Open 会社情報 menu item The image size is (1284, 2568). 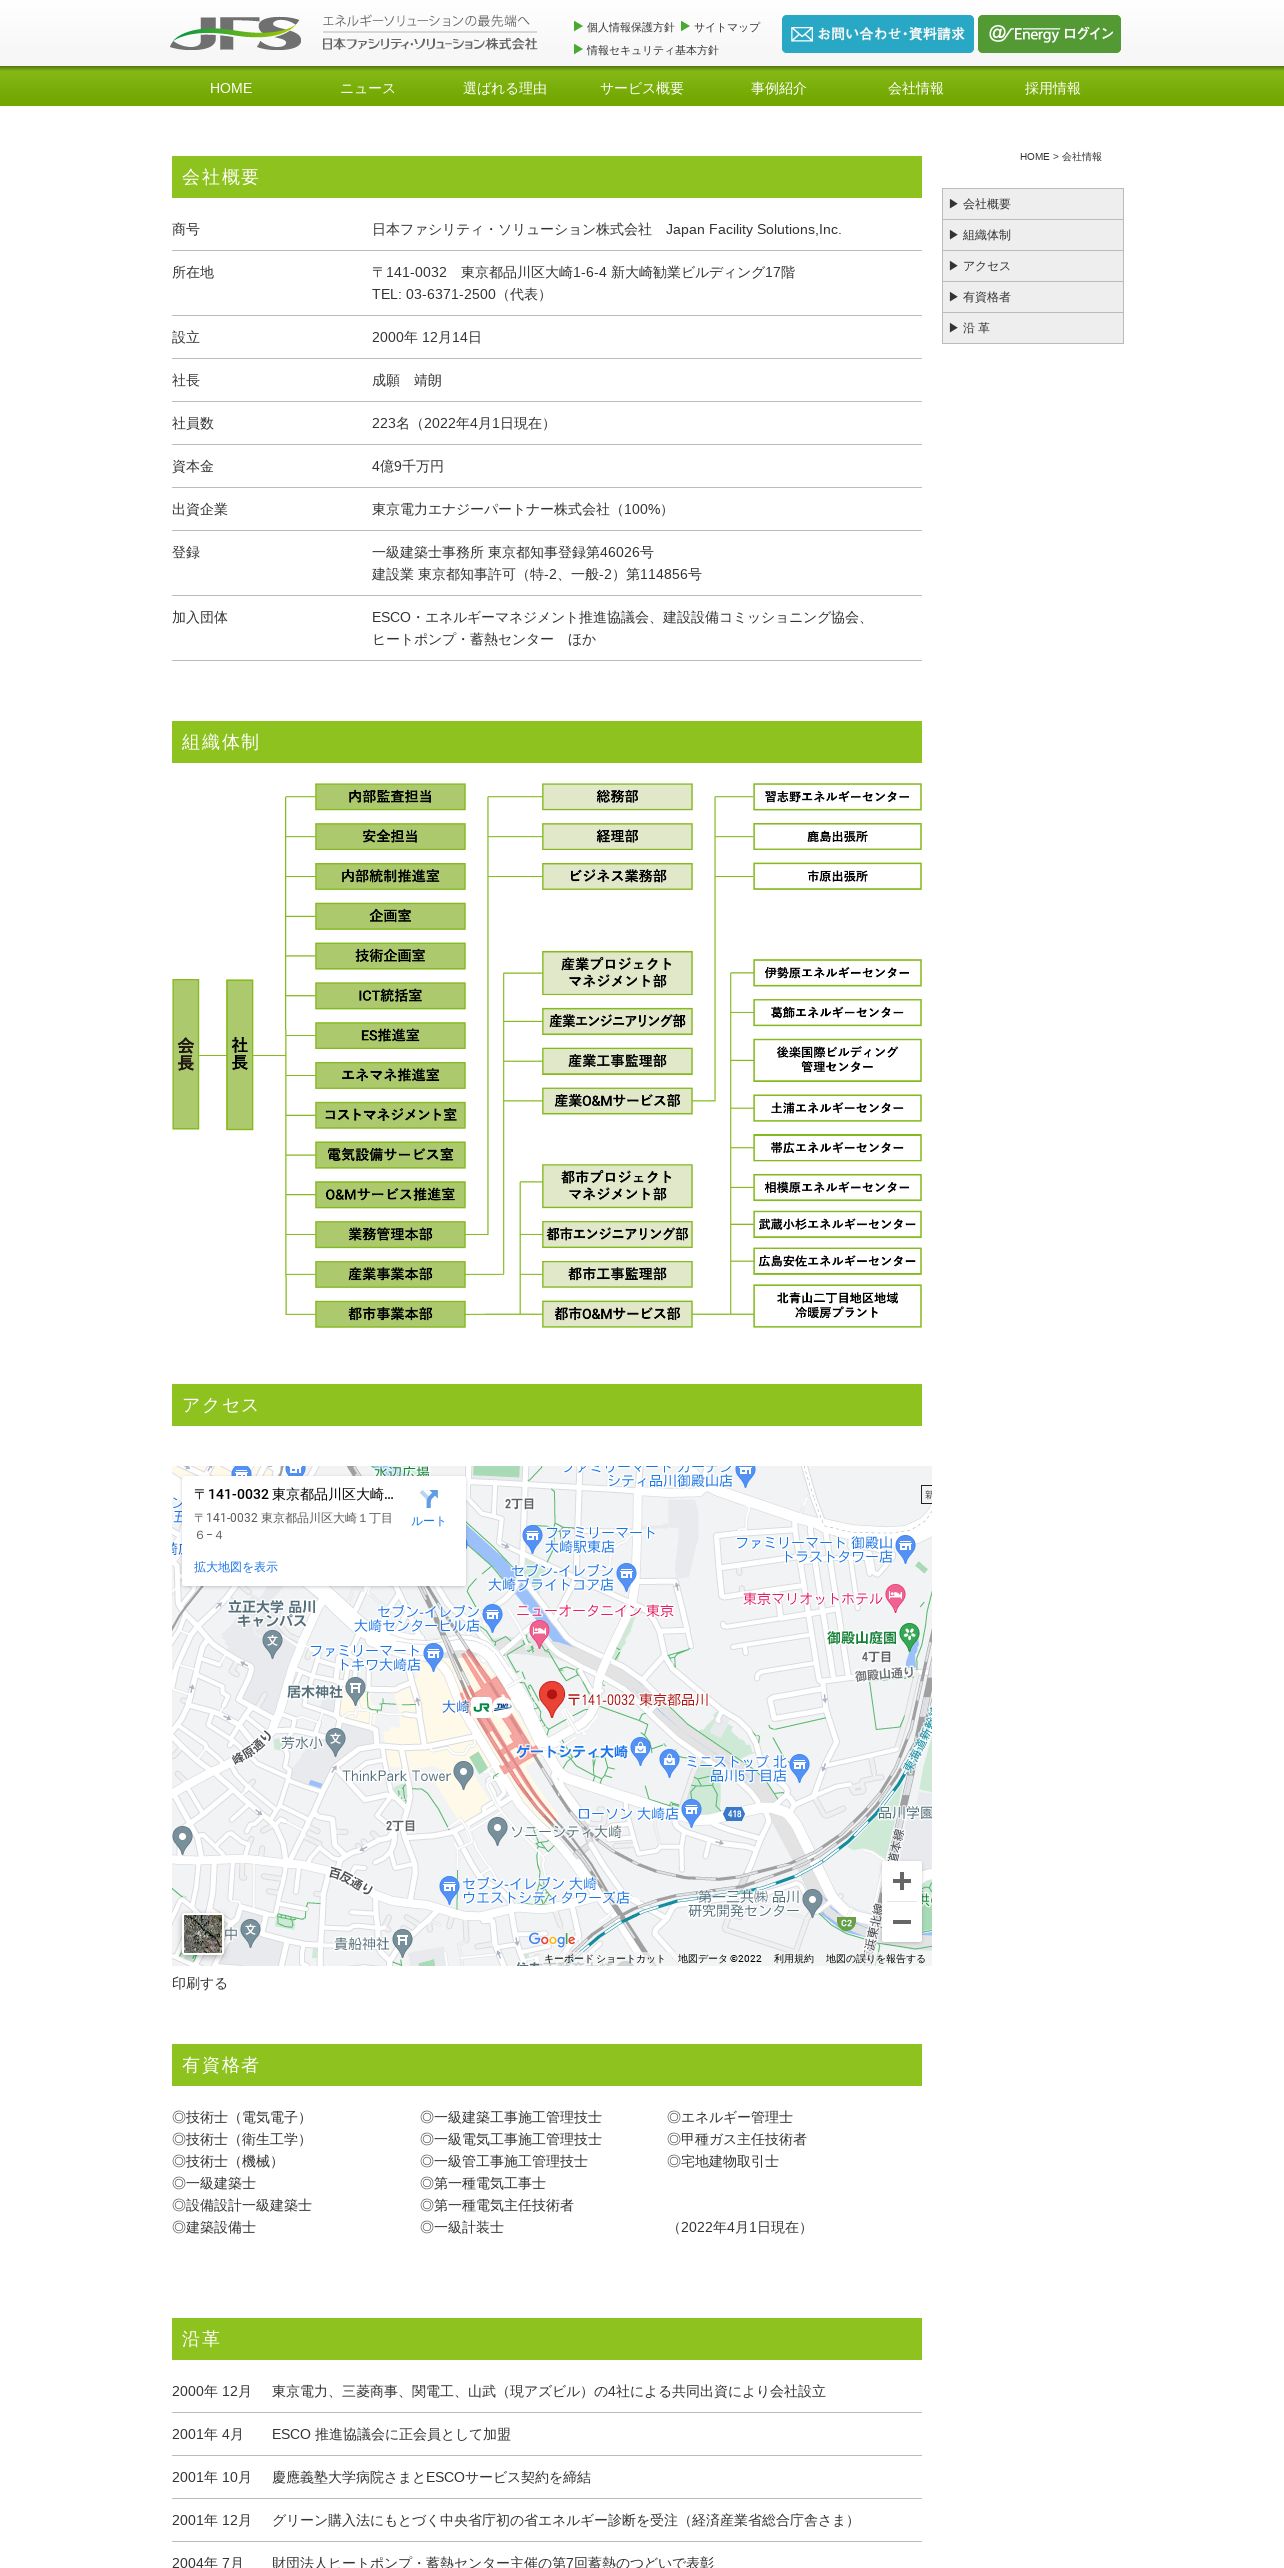tap(916, 88)
